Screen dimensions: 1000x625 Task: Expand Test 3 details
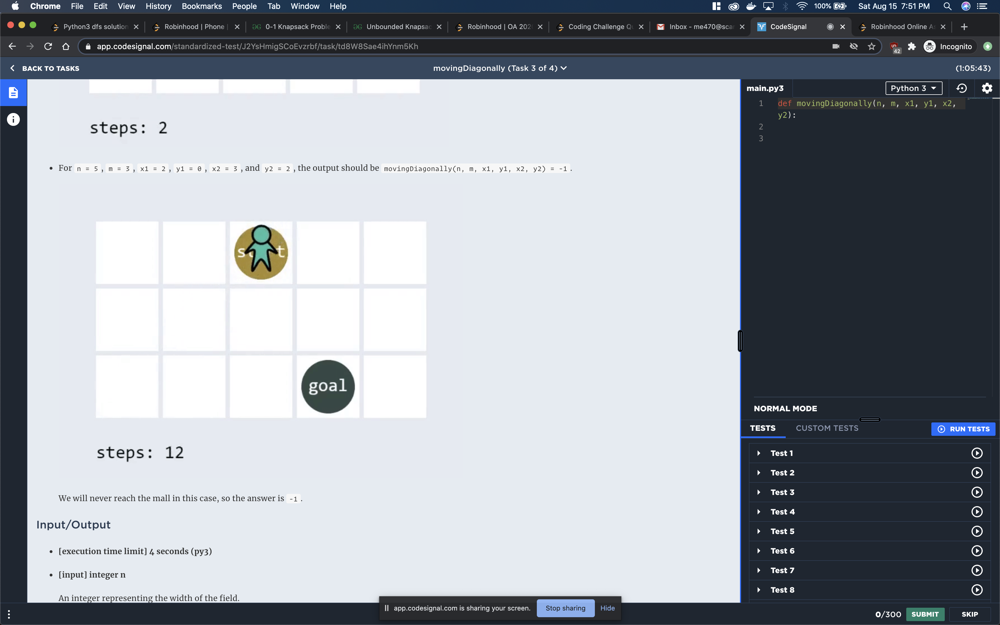tap(758, 492)
